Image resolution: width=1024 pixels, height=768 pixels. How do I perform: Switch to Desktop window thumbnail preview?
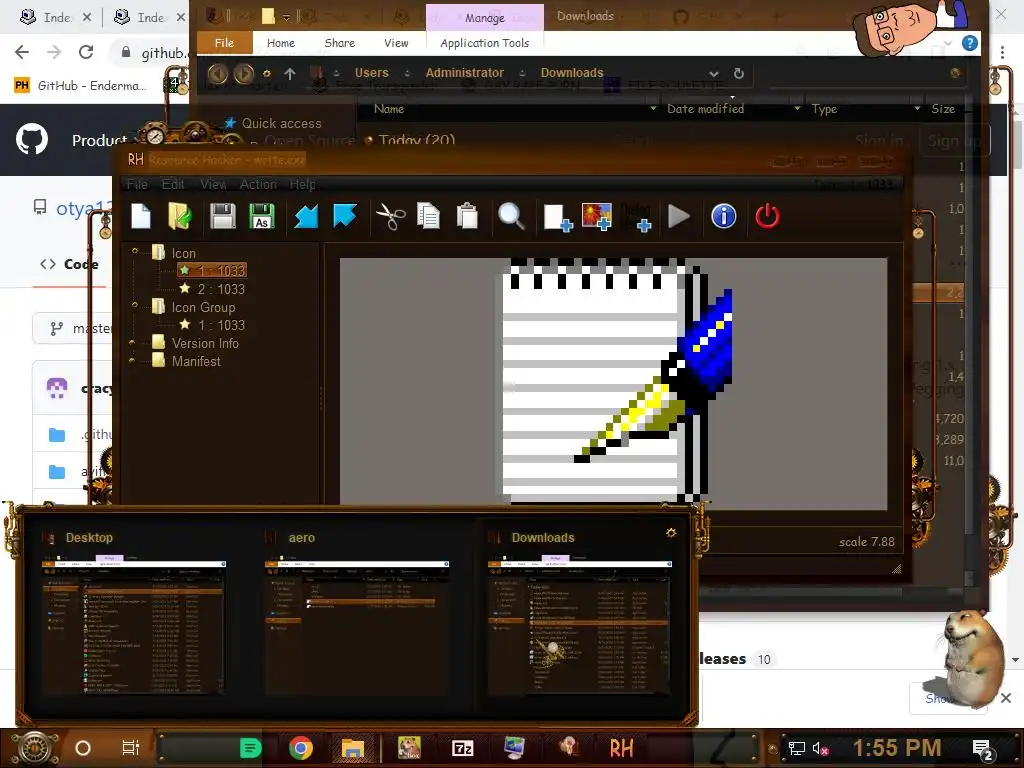135,615
